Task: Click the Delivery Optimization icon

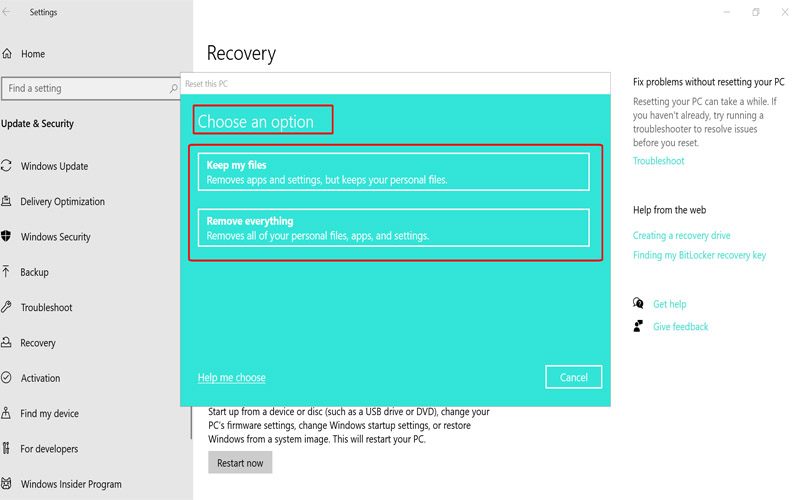Action: pyautogui.click(x=6, y=201)
